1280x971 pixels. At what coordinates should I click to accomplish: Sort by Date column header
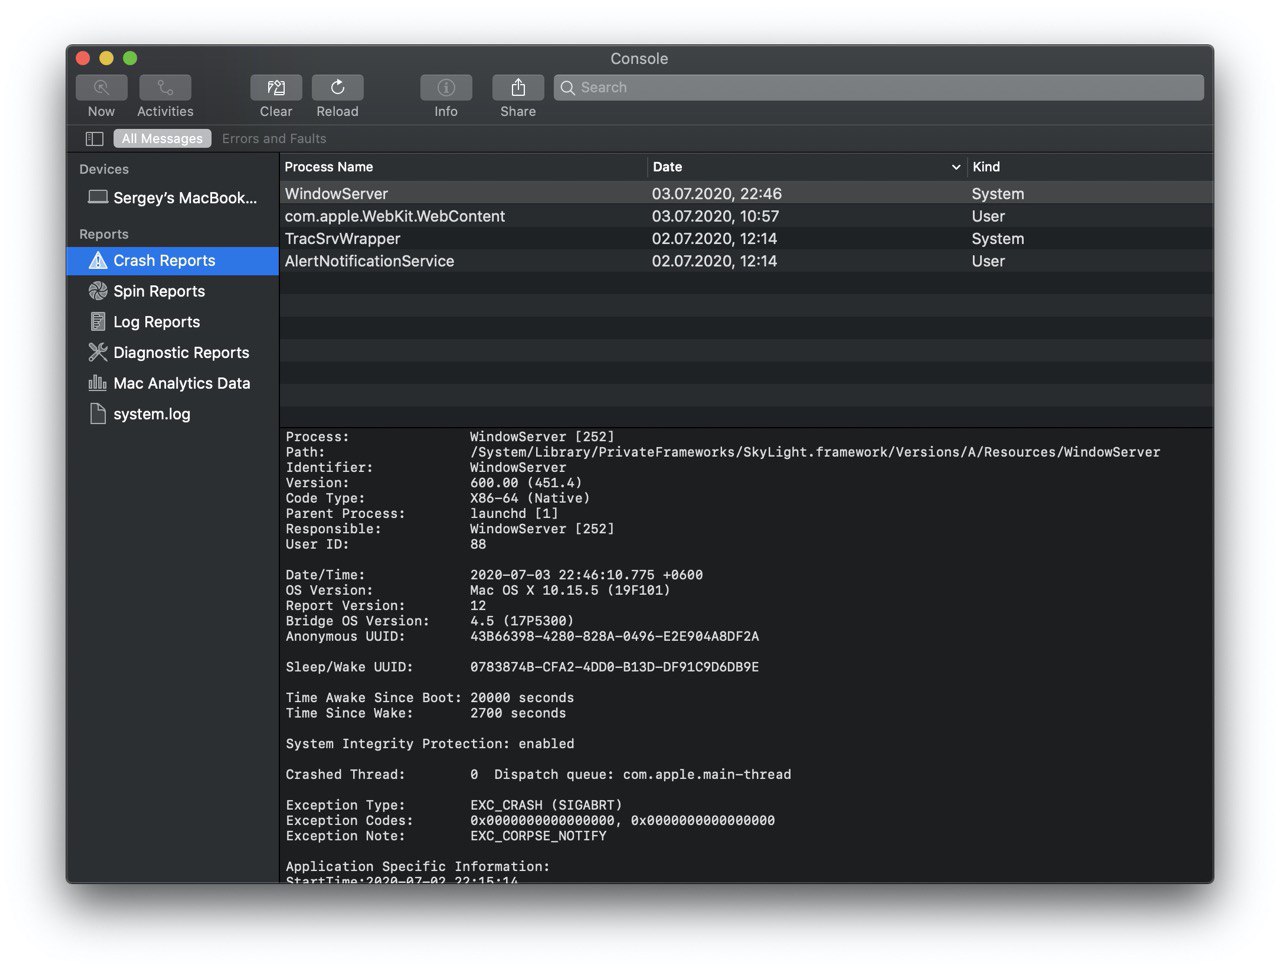click(806, 167)
